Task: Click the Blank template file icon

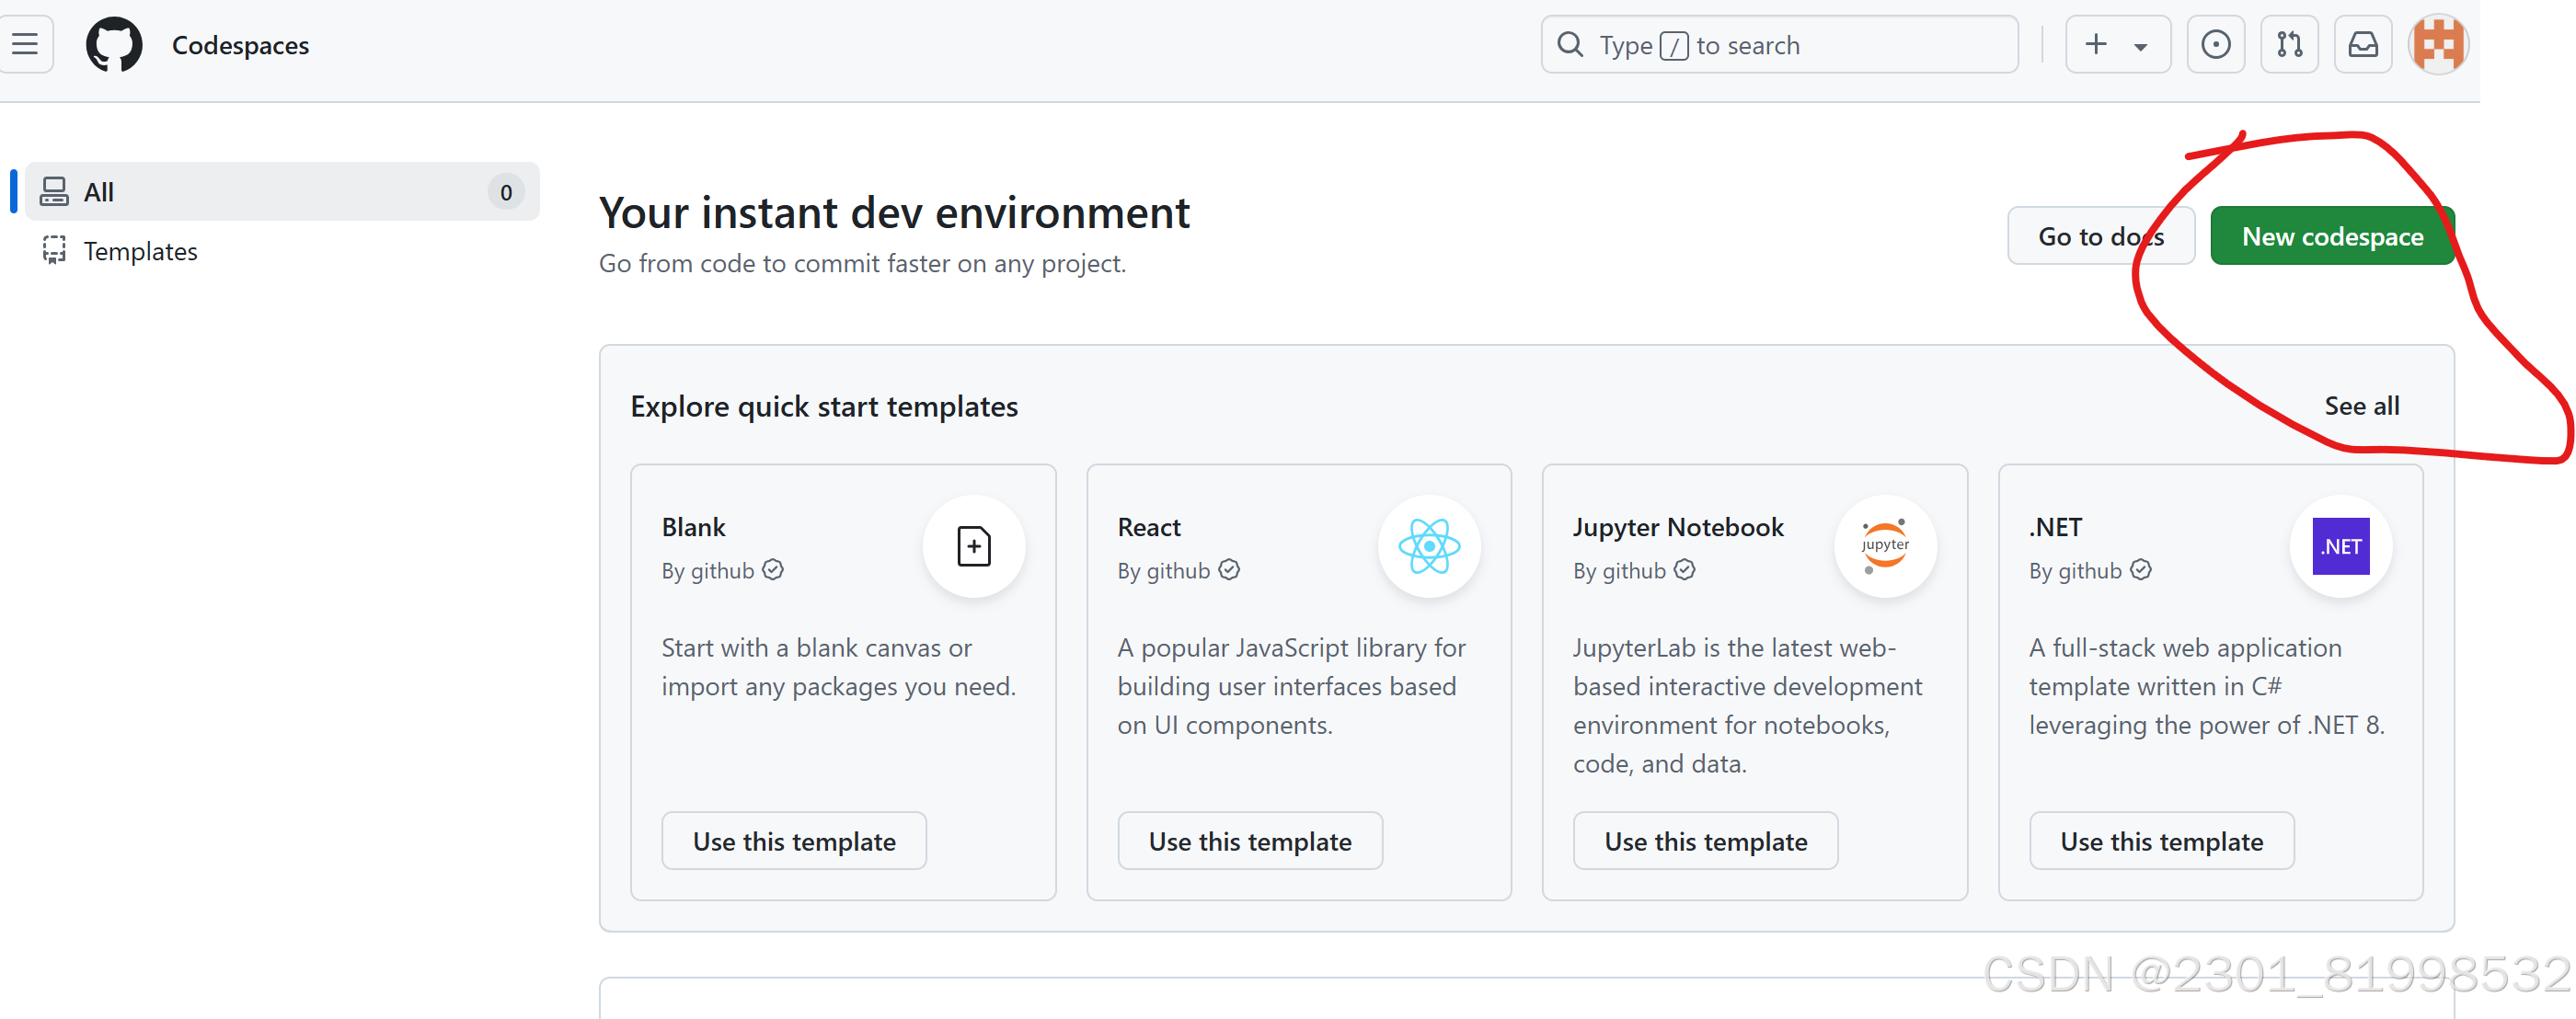Action: coord(973,546)
